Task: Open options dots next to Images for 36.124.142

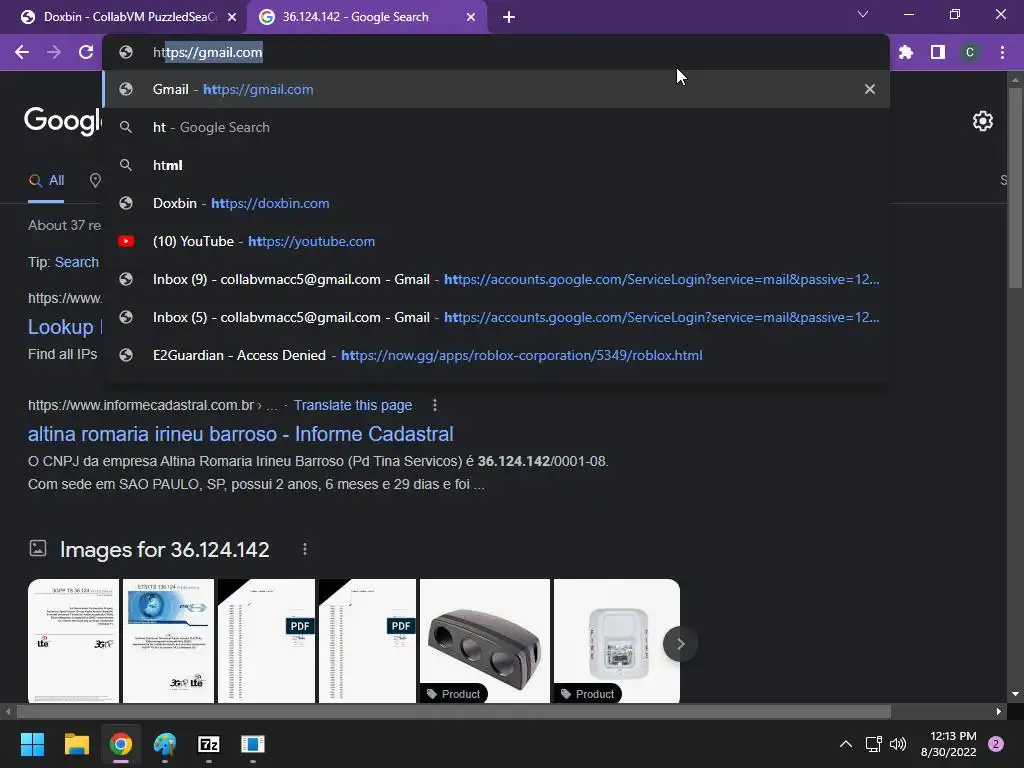Action: (x=305, y=549)
